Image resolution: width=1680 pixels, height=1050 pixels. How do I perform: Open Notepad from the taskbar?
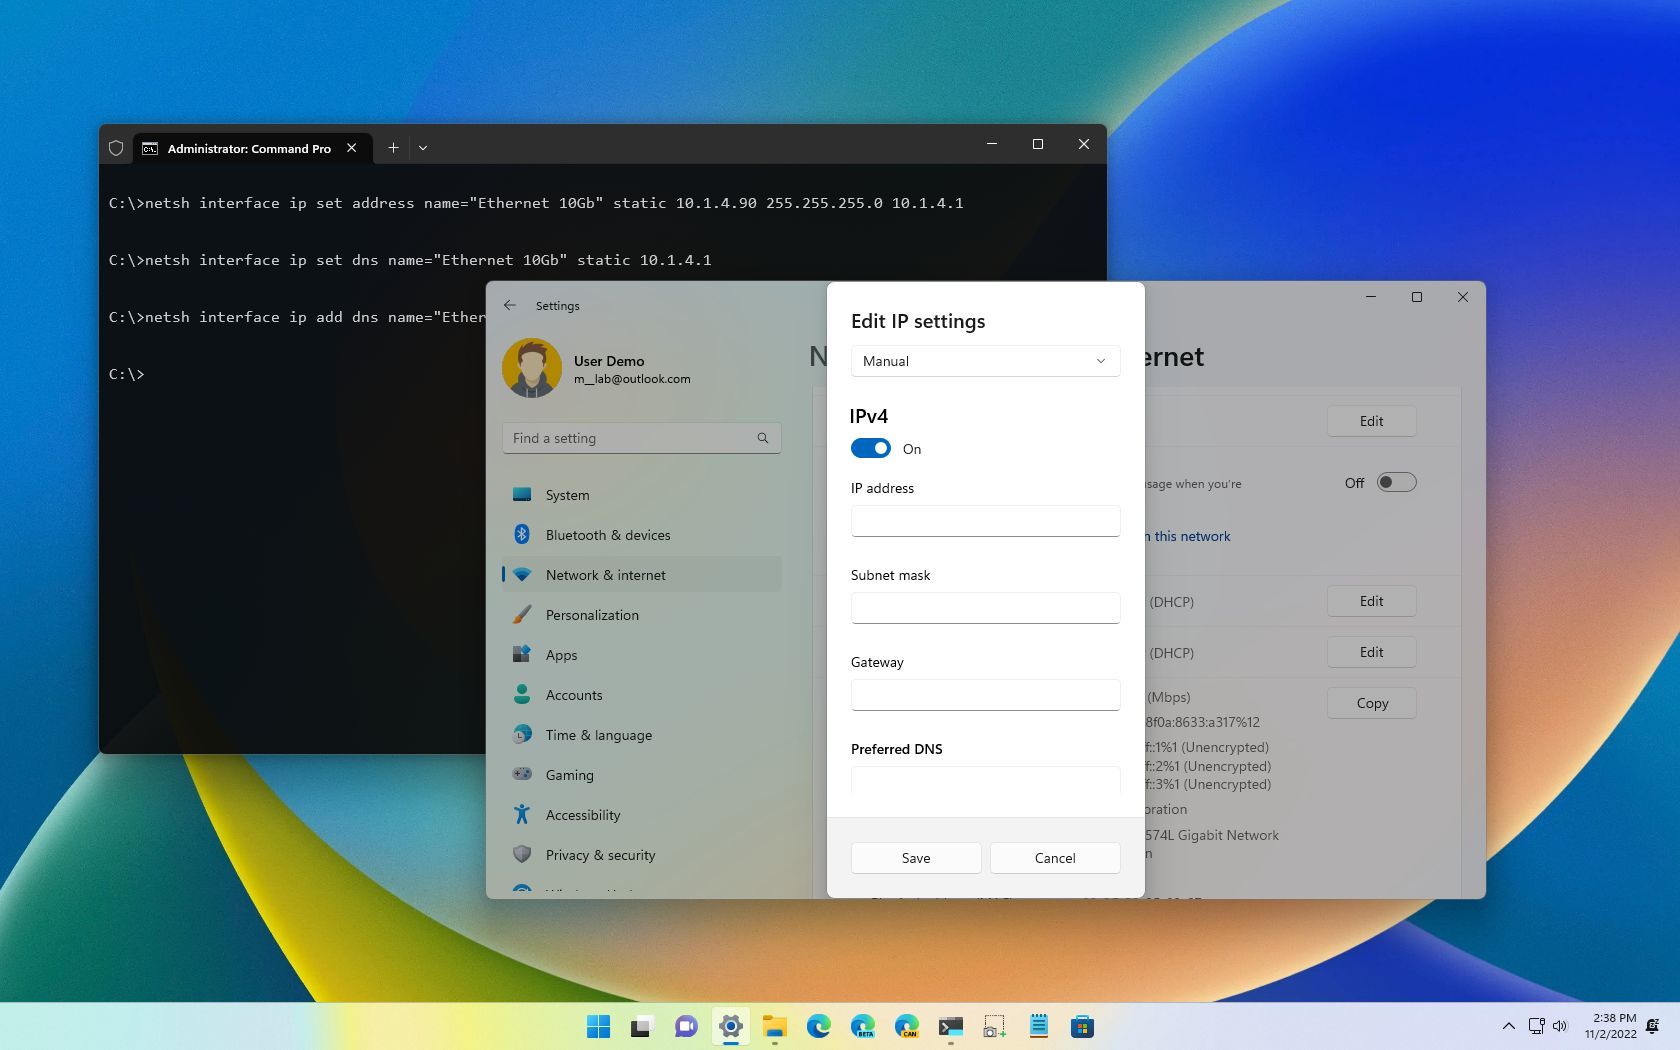[x=1038, y=1026]
